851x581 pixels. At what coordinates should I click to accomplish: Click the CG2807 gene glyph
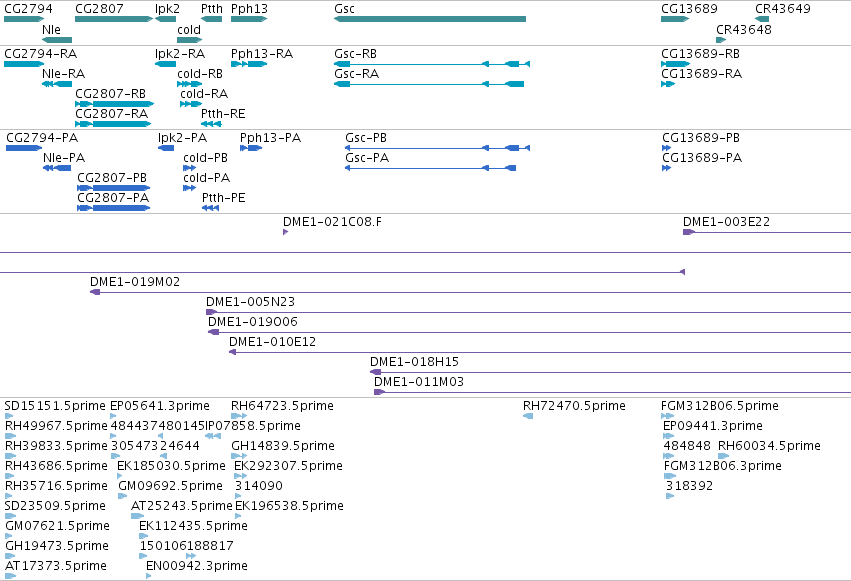click(114, 19)
